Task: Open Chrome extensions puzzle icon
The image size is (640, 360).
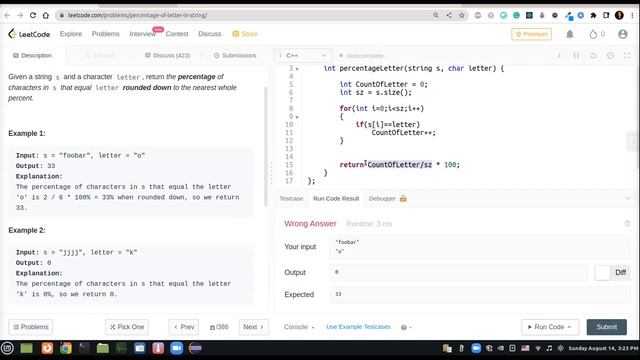Action: (x=593, y=15)
